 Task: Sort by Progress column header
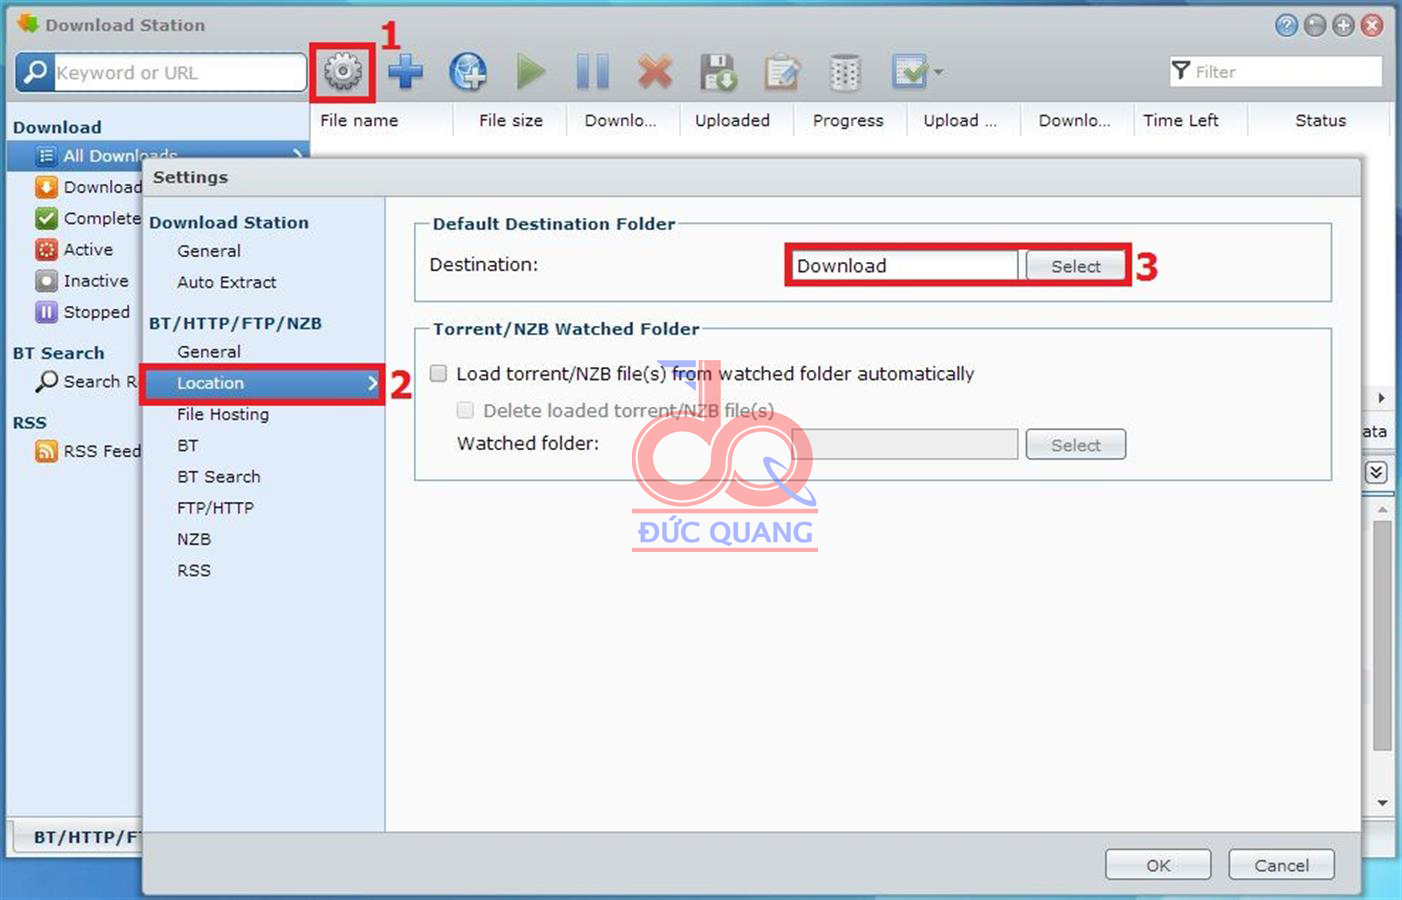[848, 120]
